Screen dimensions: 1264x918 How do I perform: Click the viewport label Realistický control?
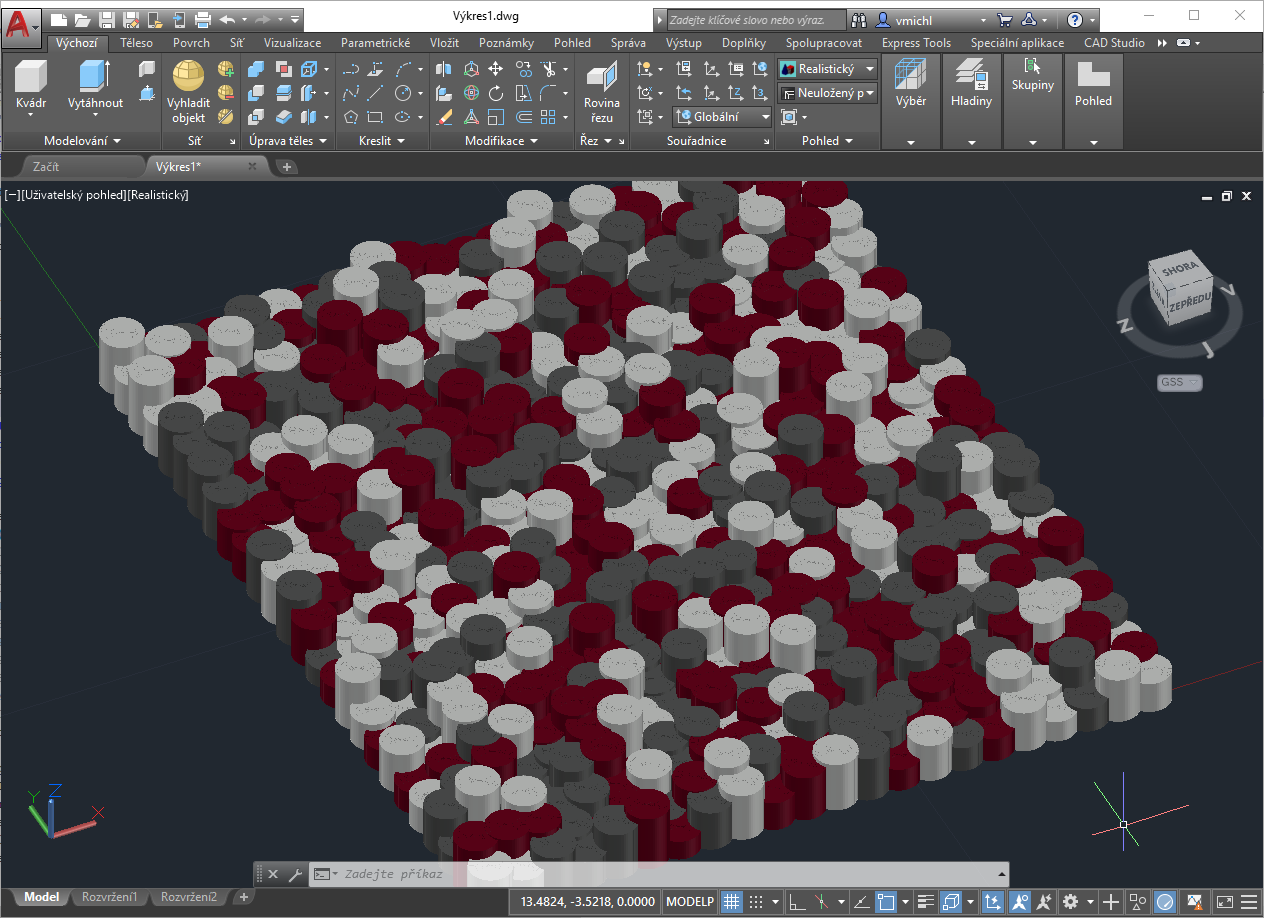coord(158,195)
